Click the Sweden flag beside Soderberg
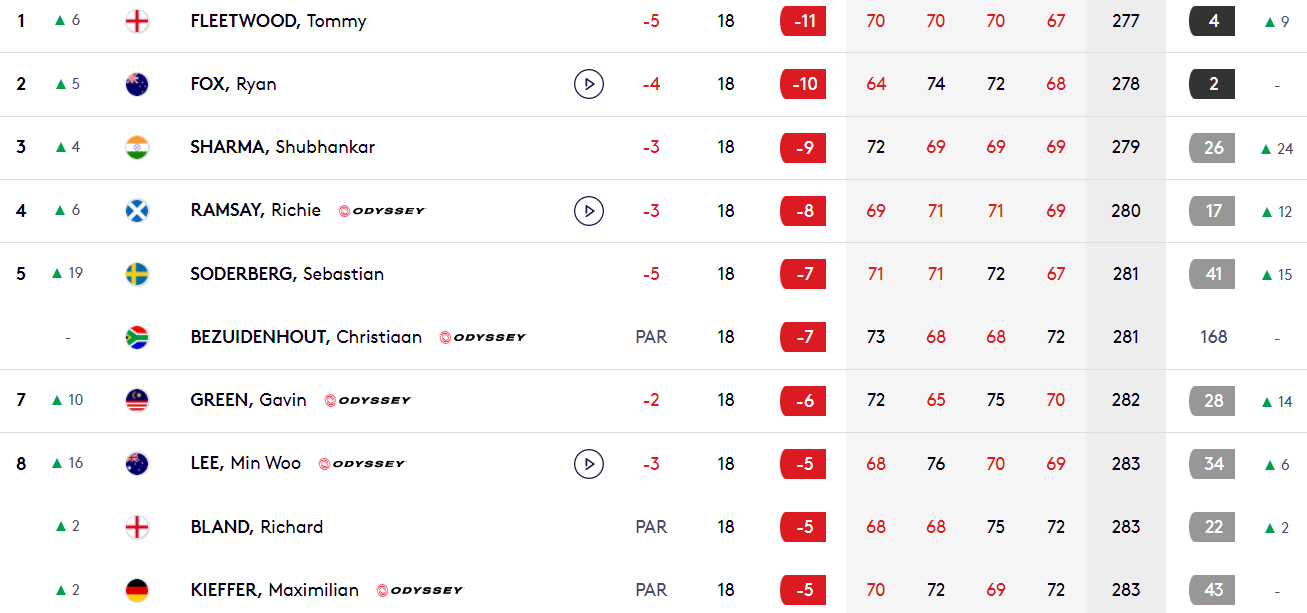Image resolution: width=1307 pixels, height=613 pixels. (x=137, y=274)
